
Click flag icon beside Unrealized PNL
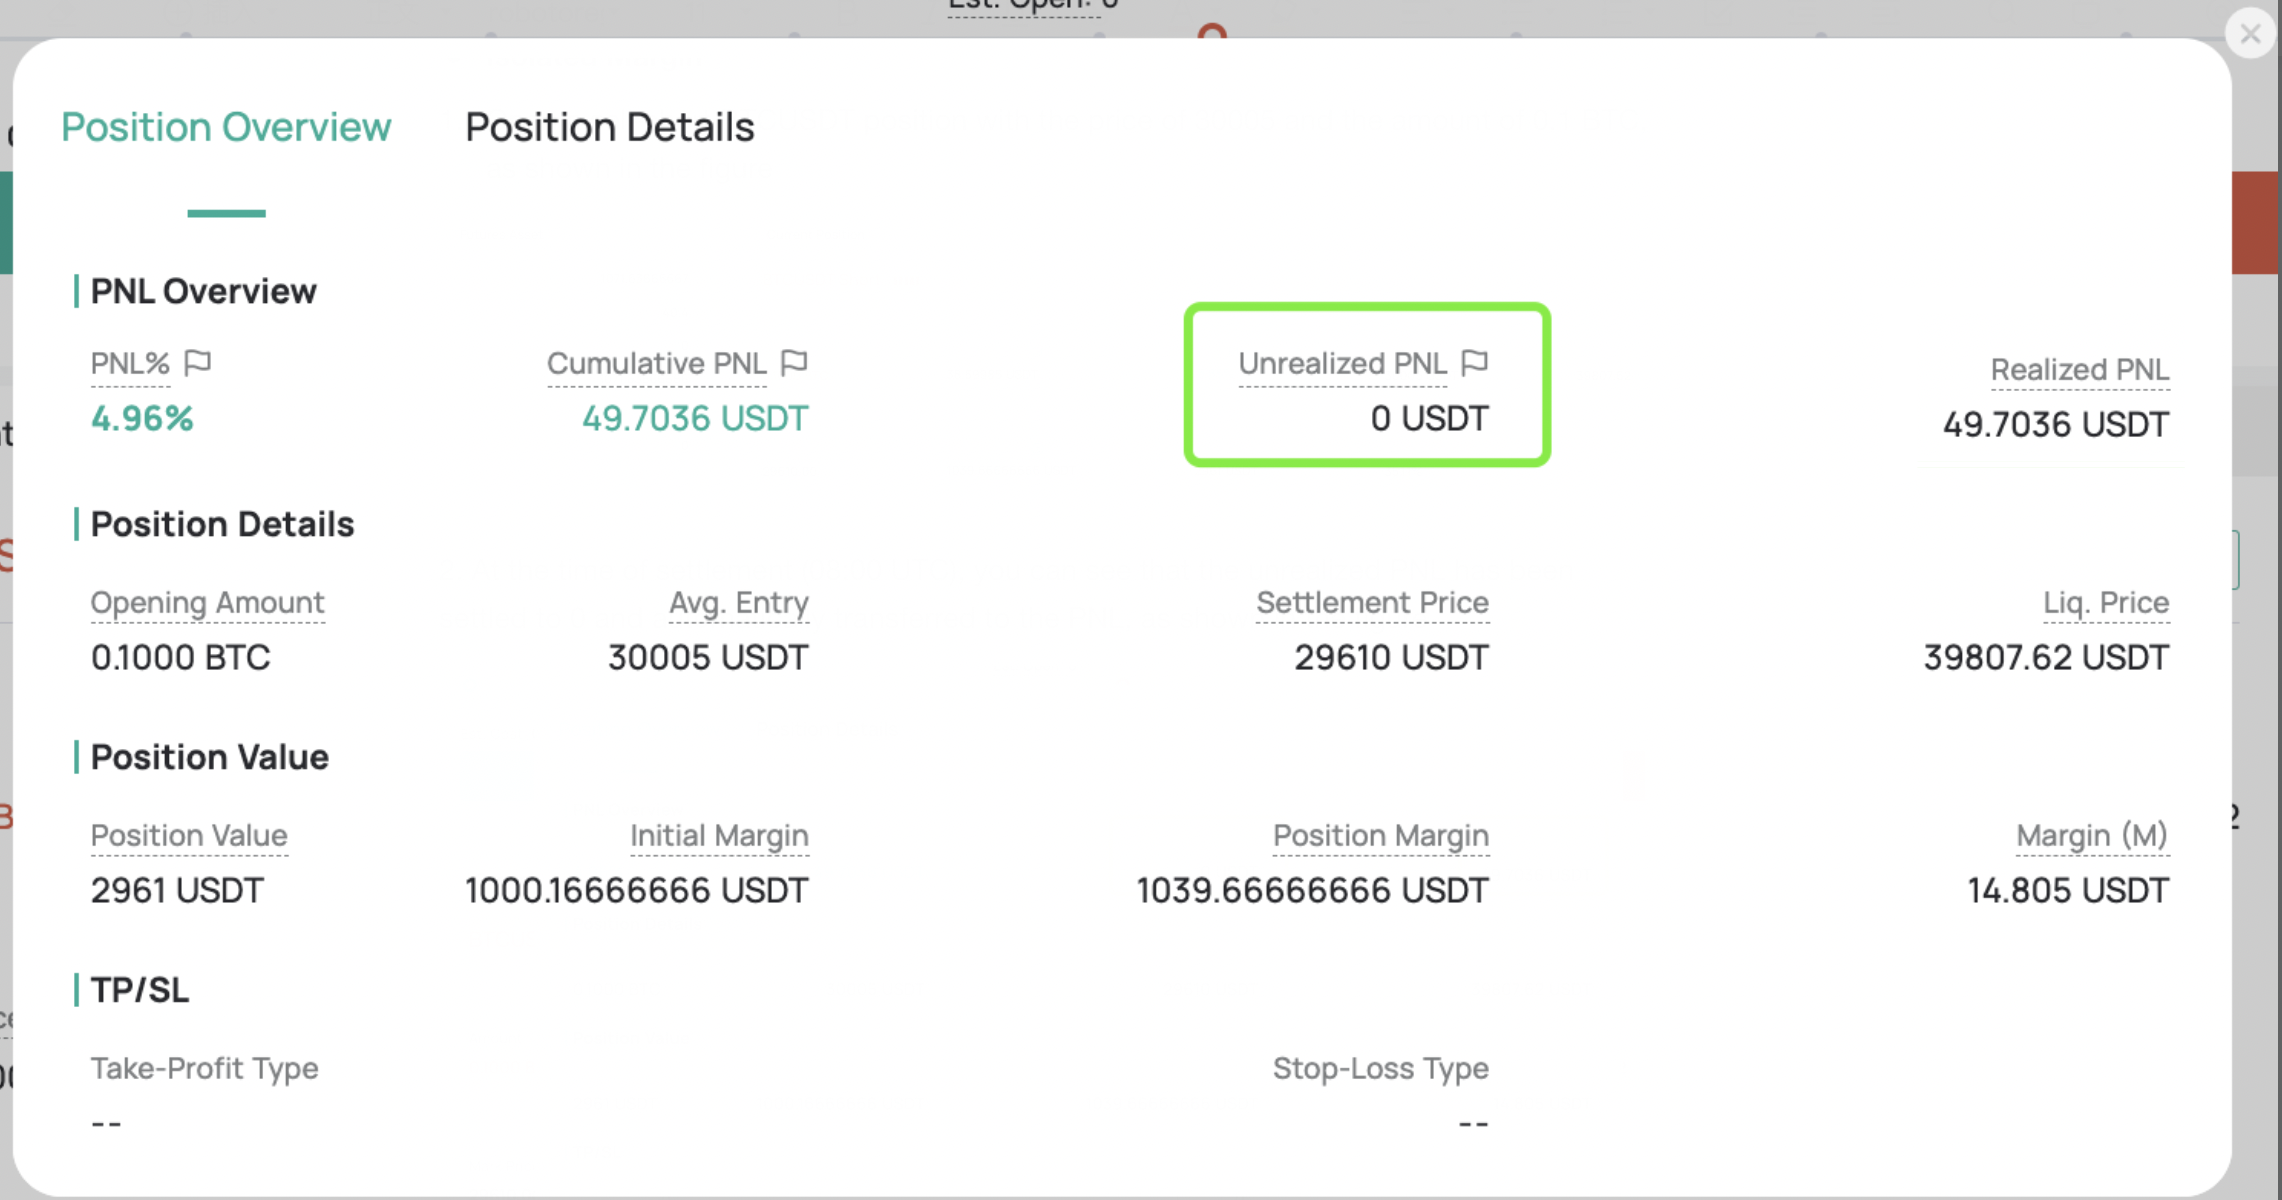click(x=1474, y=362)
